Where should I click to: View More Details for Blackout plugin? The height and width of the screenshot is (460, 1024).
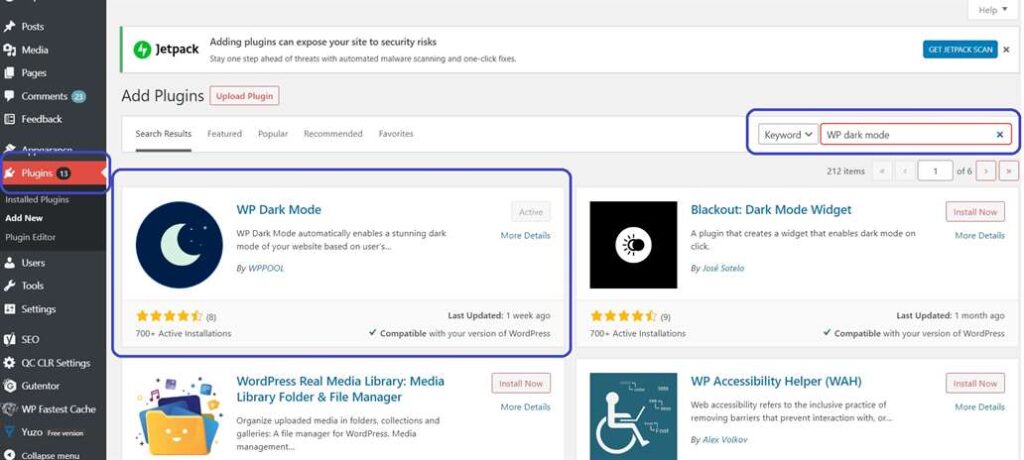coord(980,235)
